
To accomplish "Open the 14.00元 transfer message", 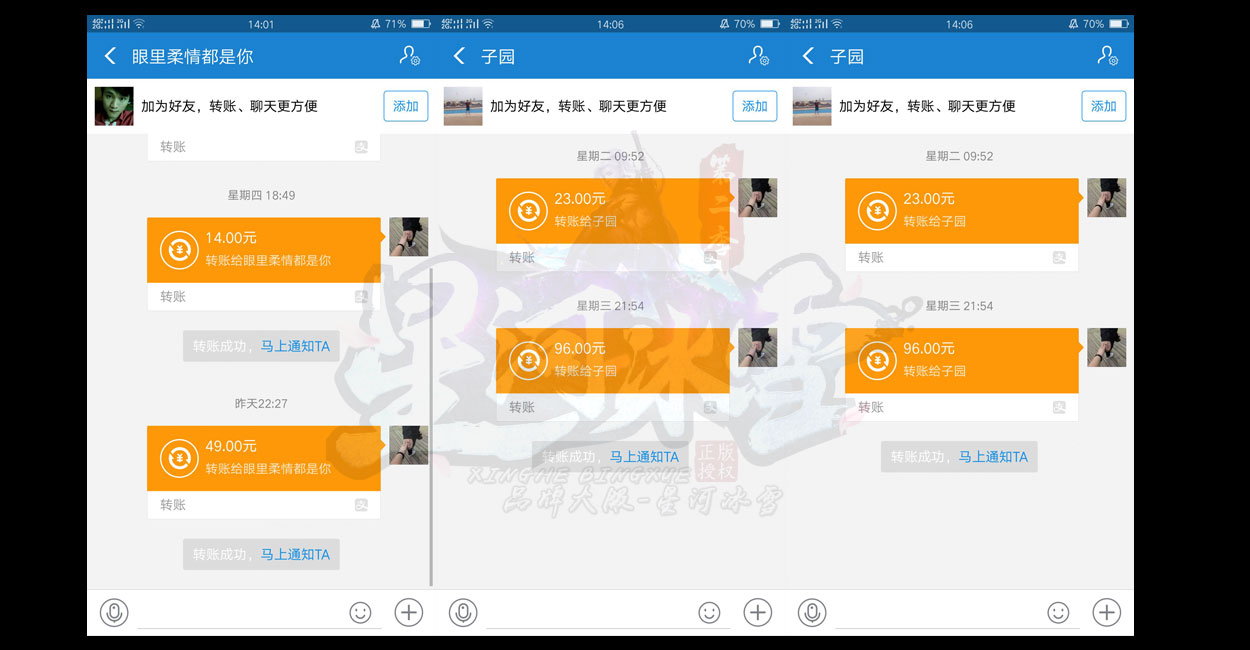I will click(x=263, y=250).
